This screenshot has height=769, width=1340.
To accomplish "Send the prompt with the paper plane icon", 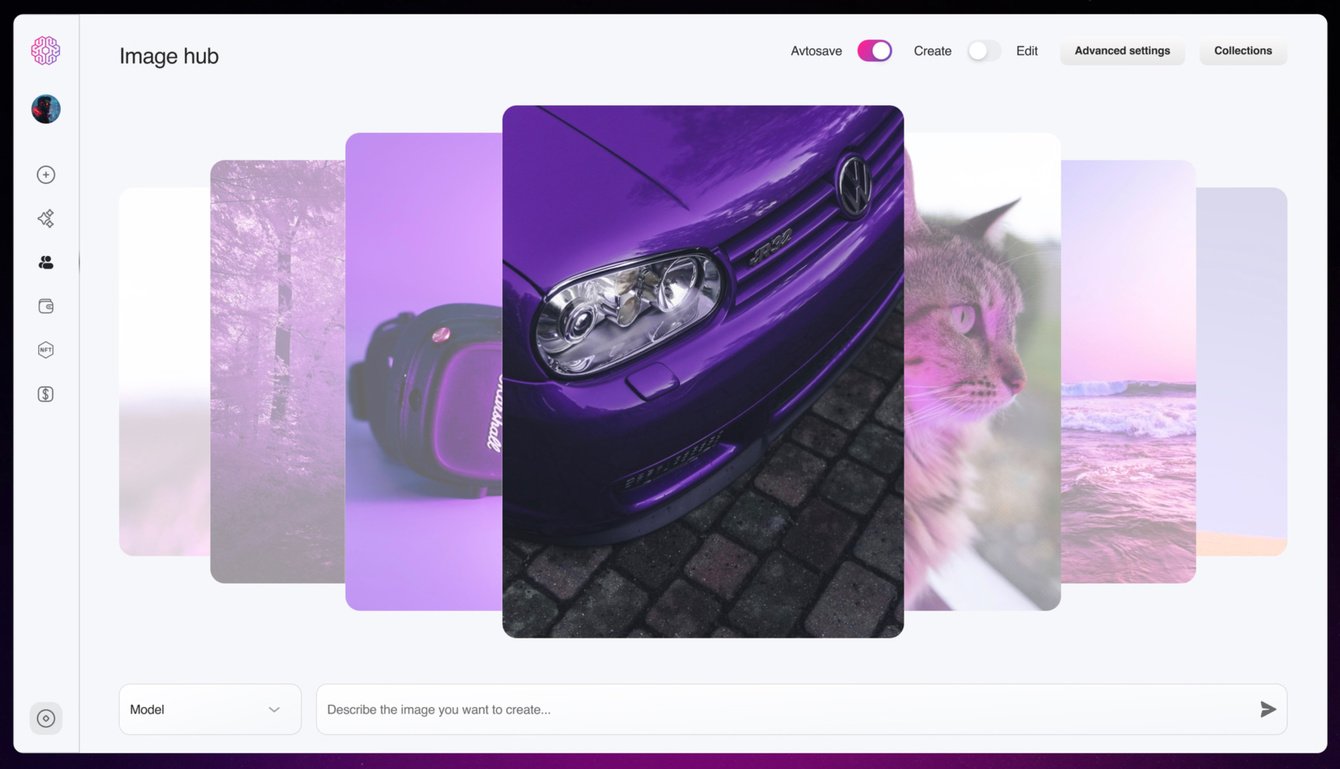I will point(1268,709).
